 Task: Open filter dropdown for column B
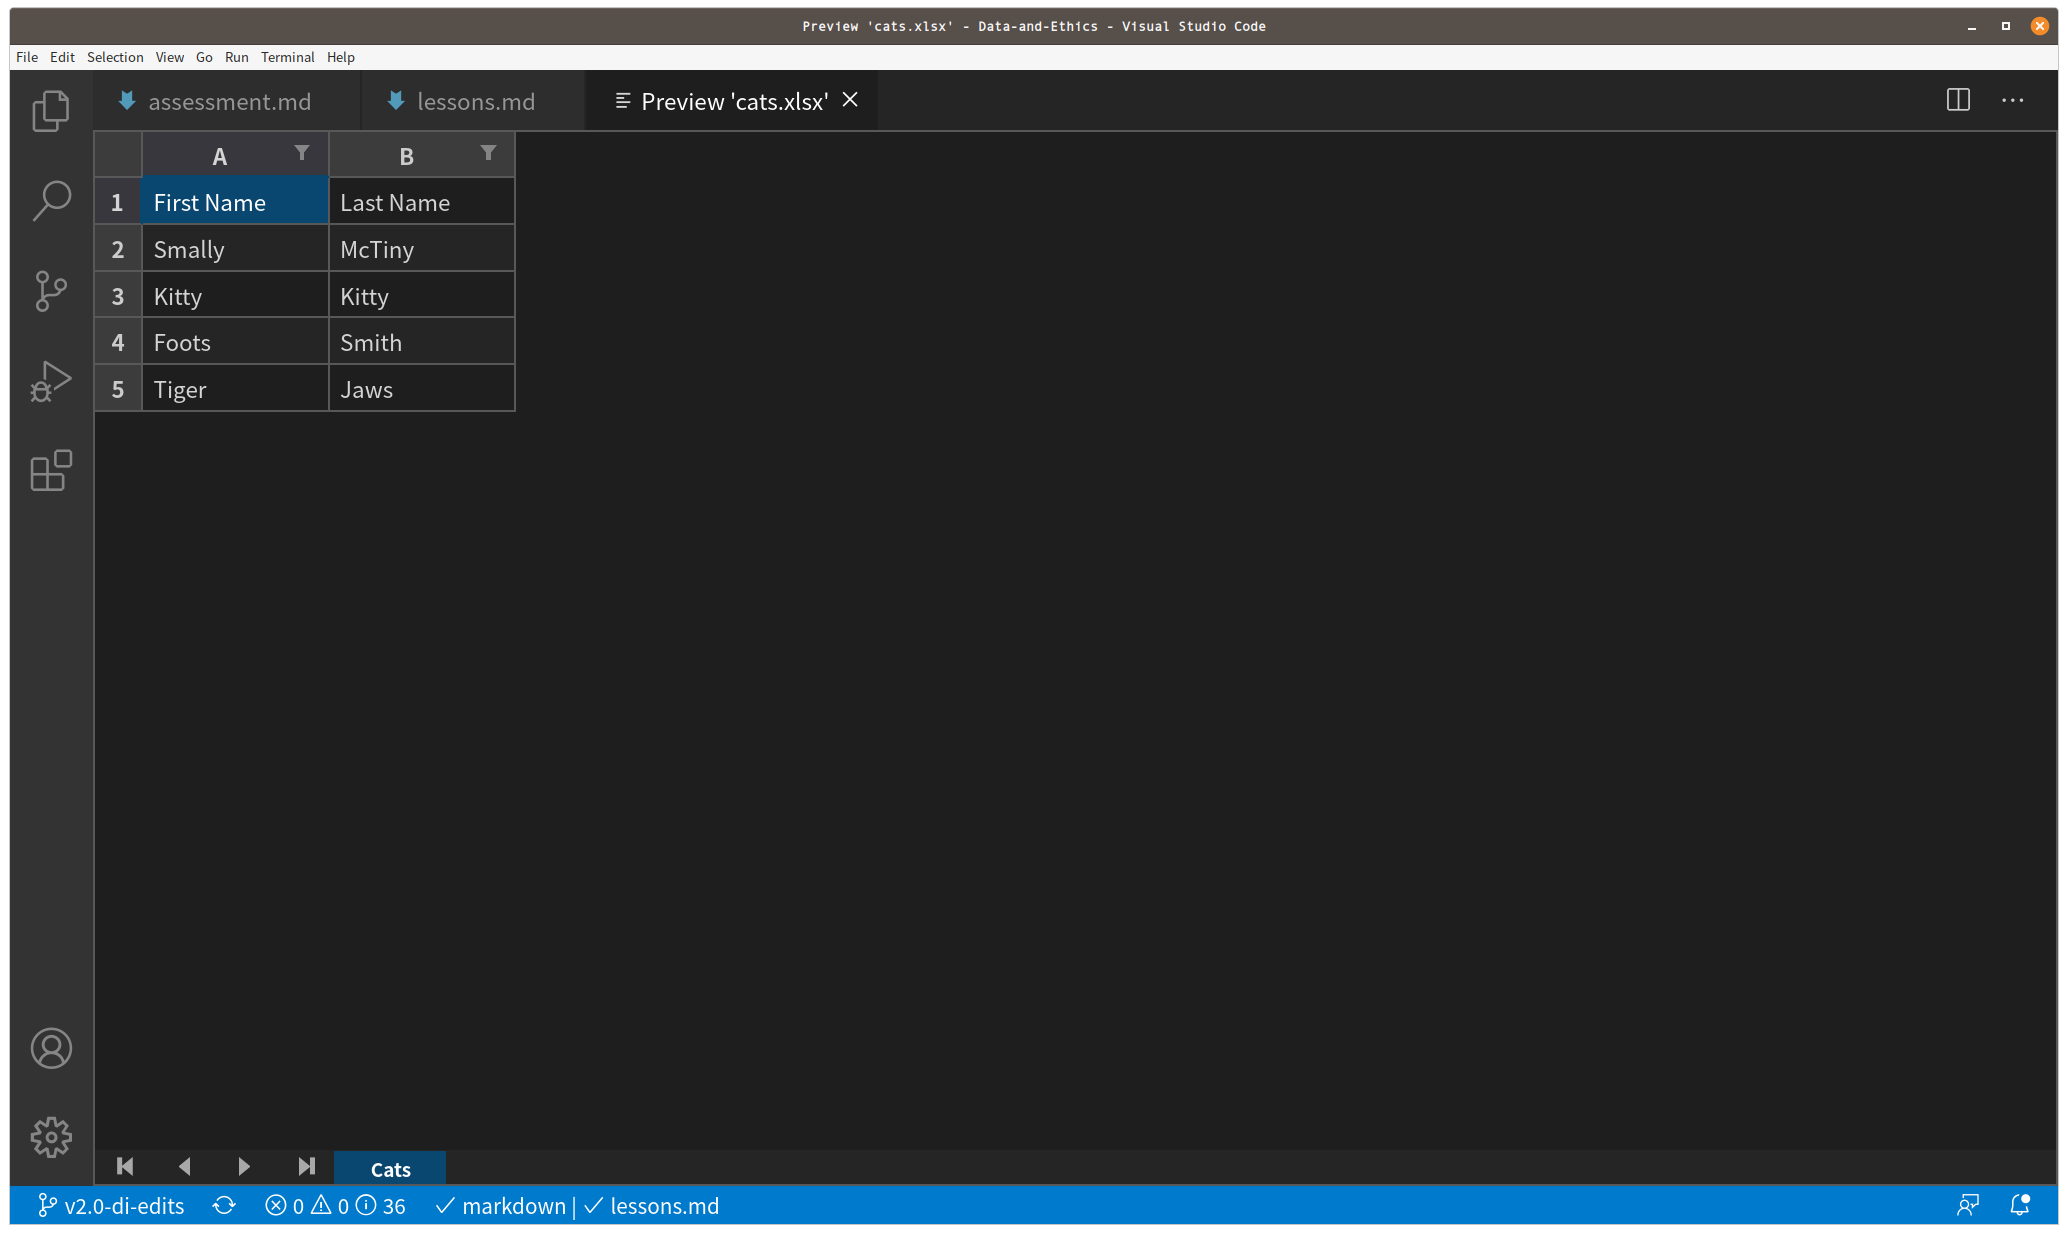(488, 153)
